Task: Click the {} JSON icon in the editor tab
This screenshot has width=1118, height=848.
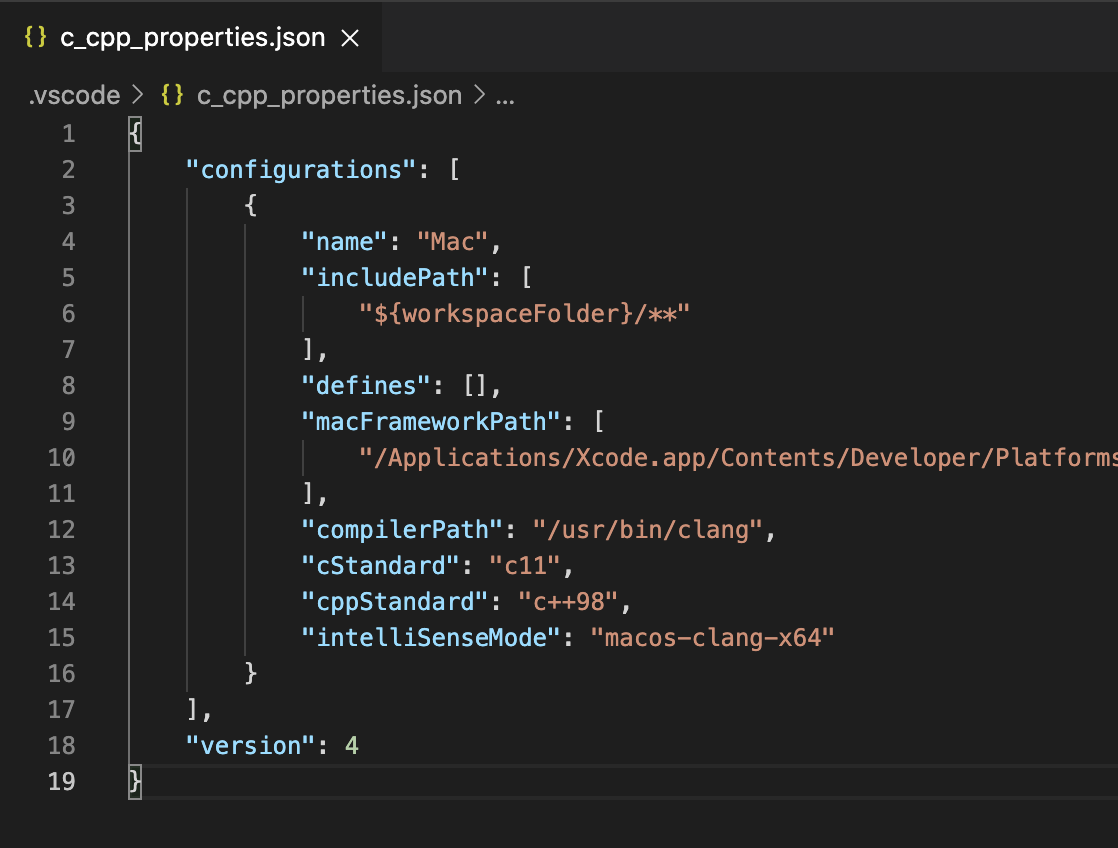Action: click(x=33, y=36)
